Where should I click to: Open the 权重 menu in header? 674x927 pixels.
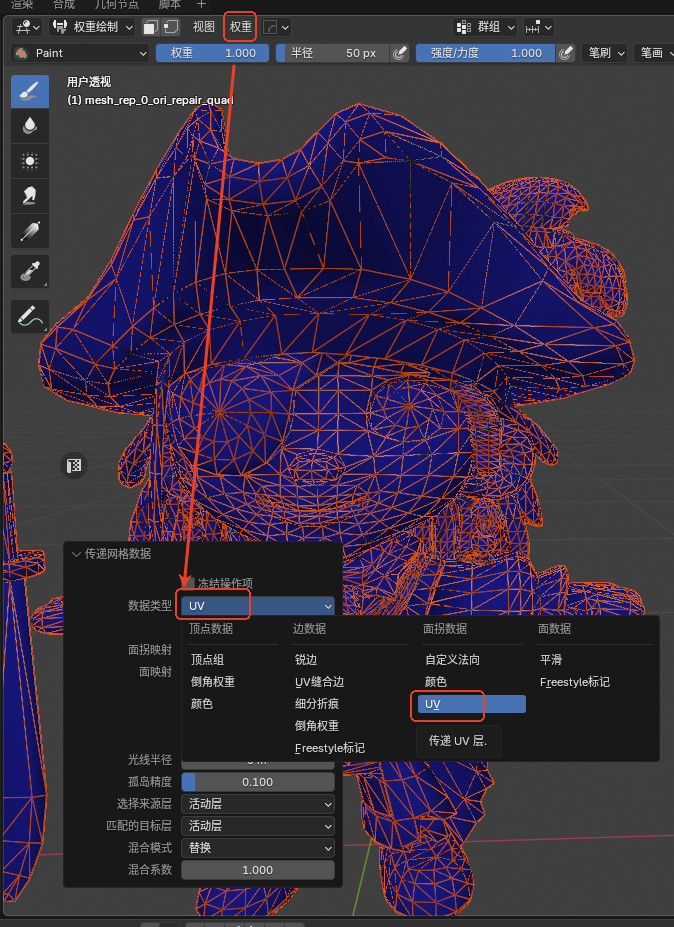point(241,27)
